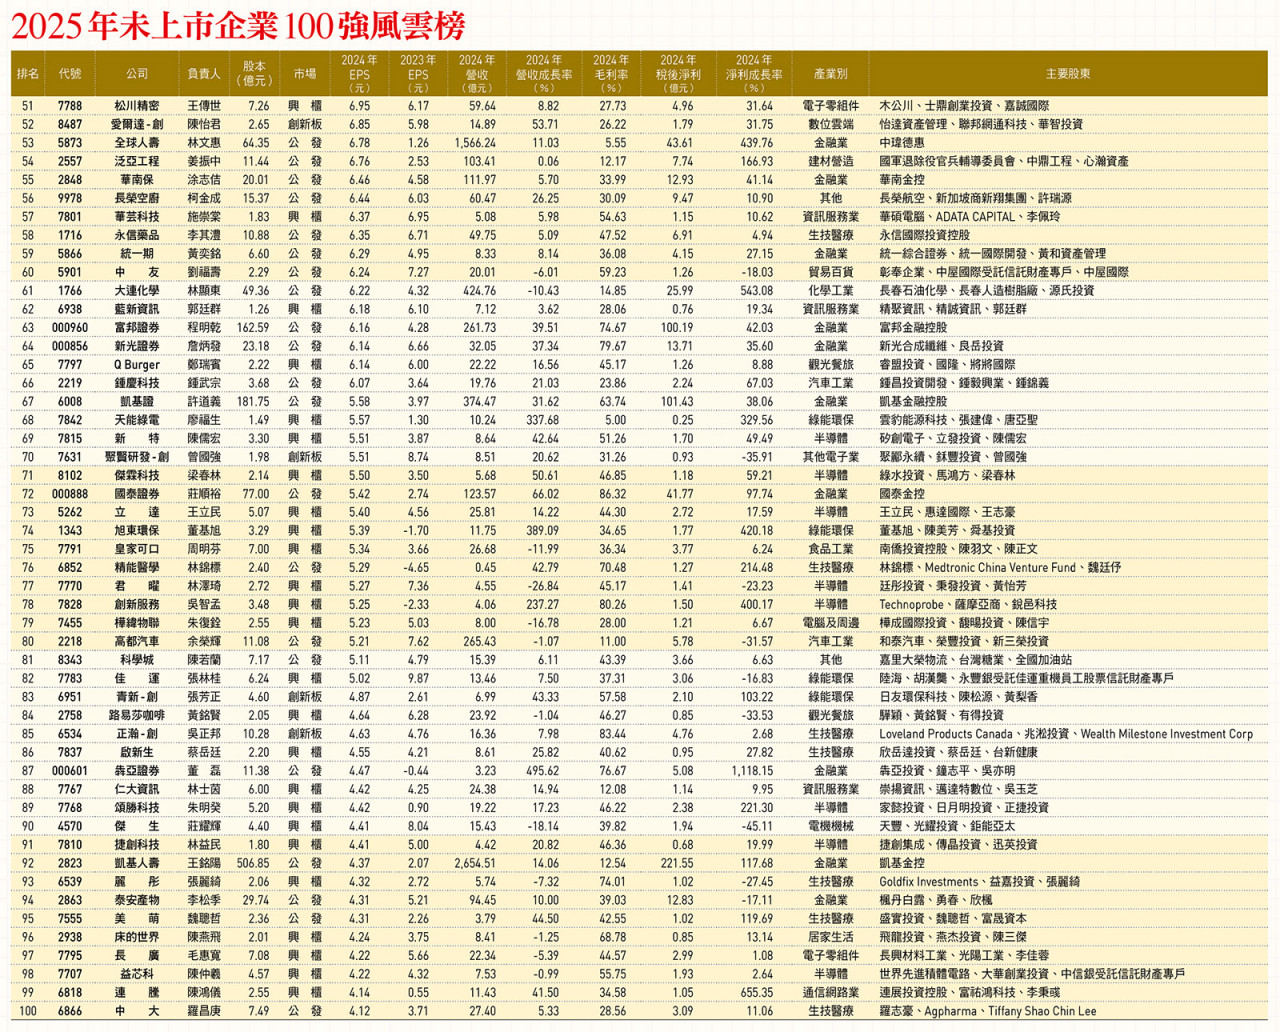
Task: Click the stock code 6938 cell
Action: click(70, 309)
